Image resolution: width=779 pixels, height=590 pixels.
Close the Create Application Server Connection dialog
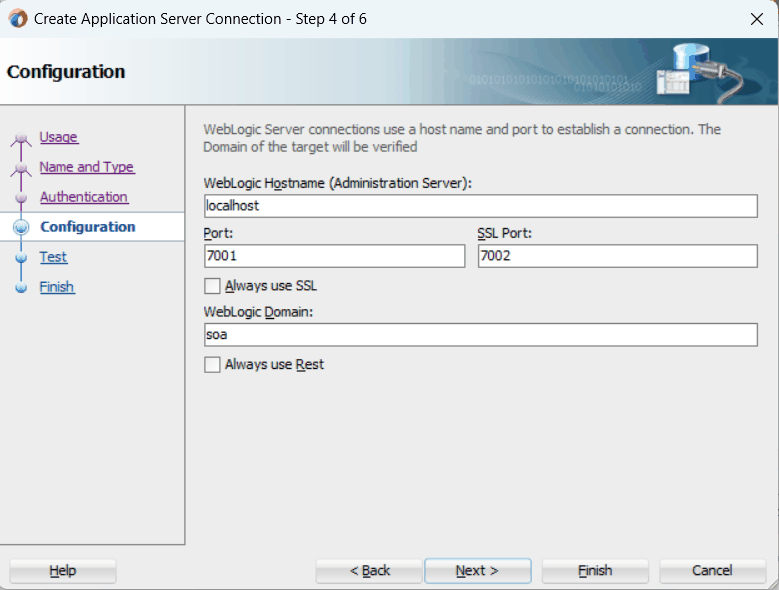click(x=757, y=19)
